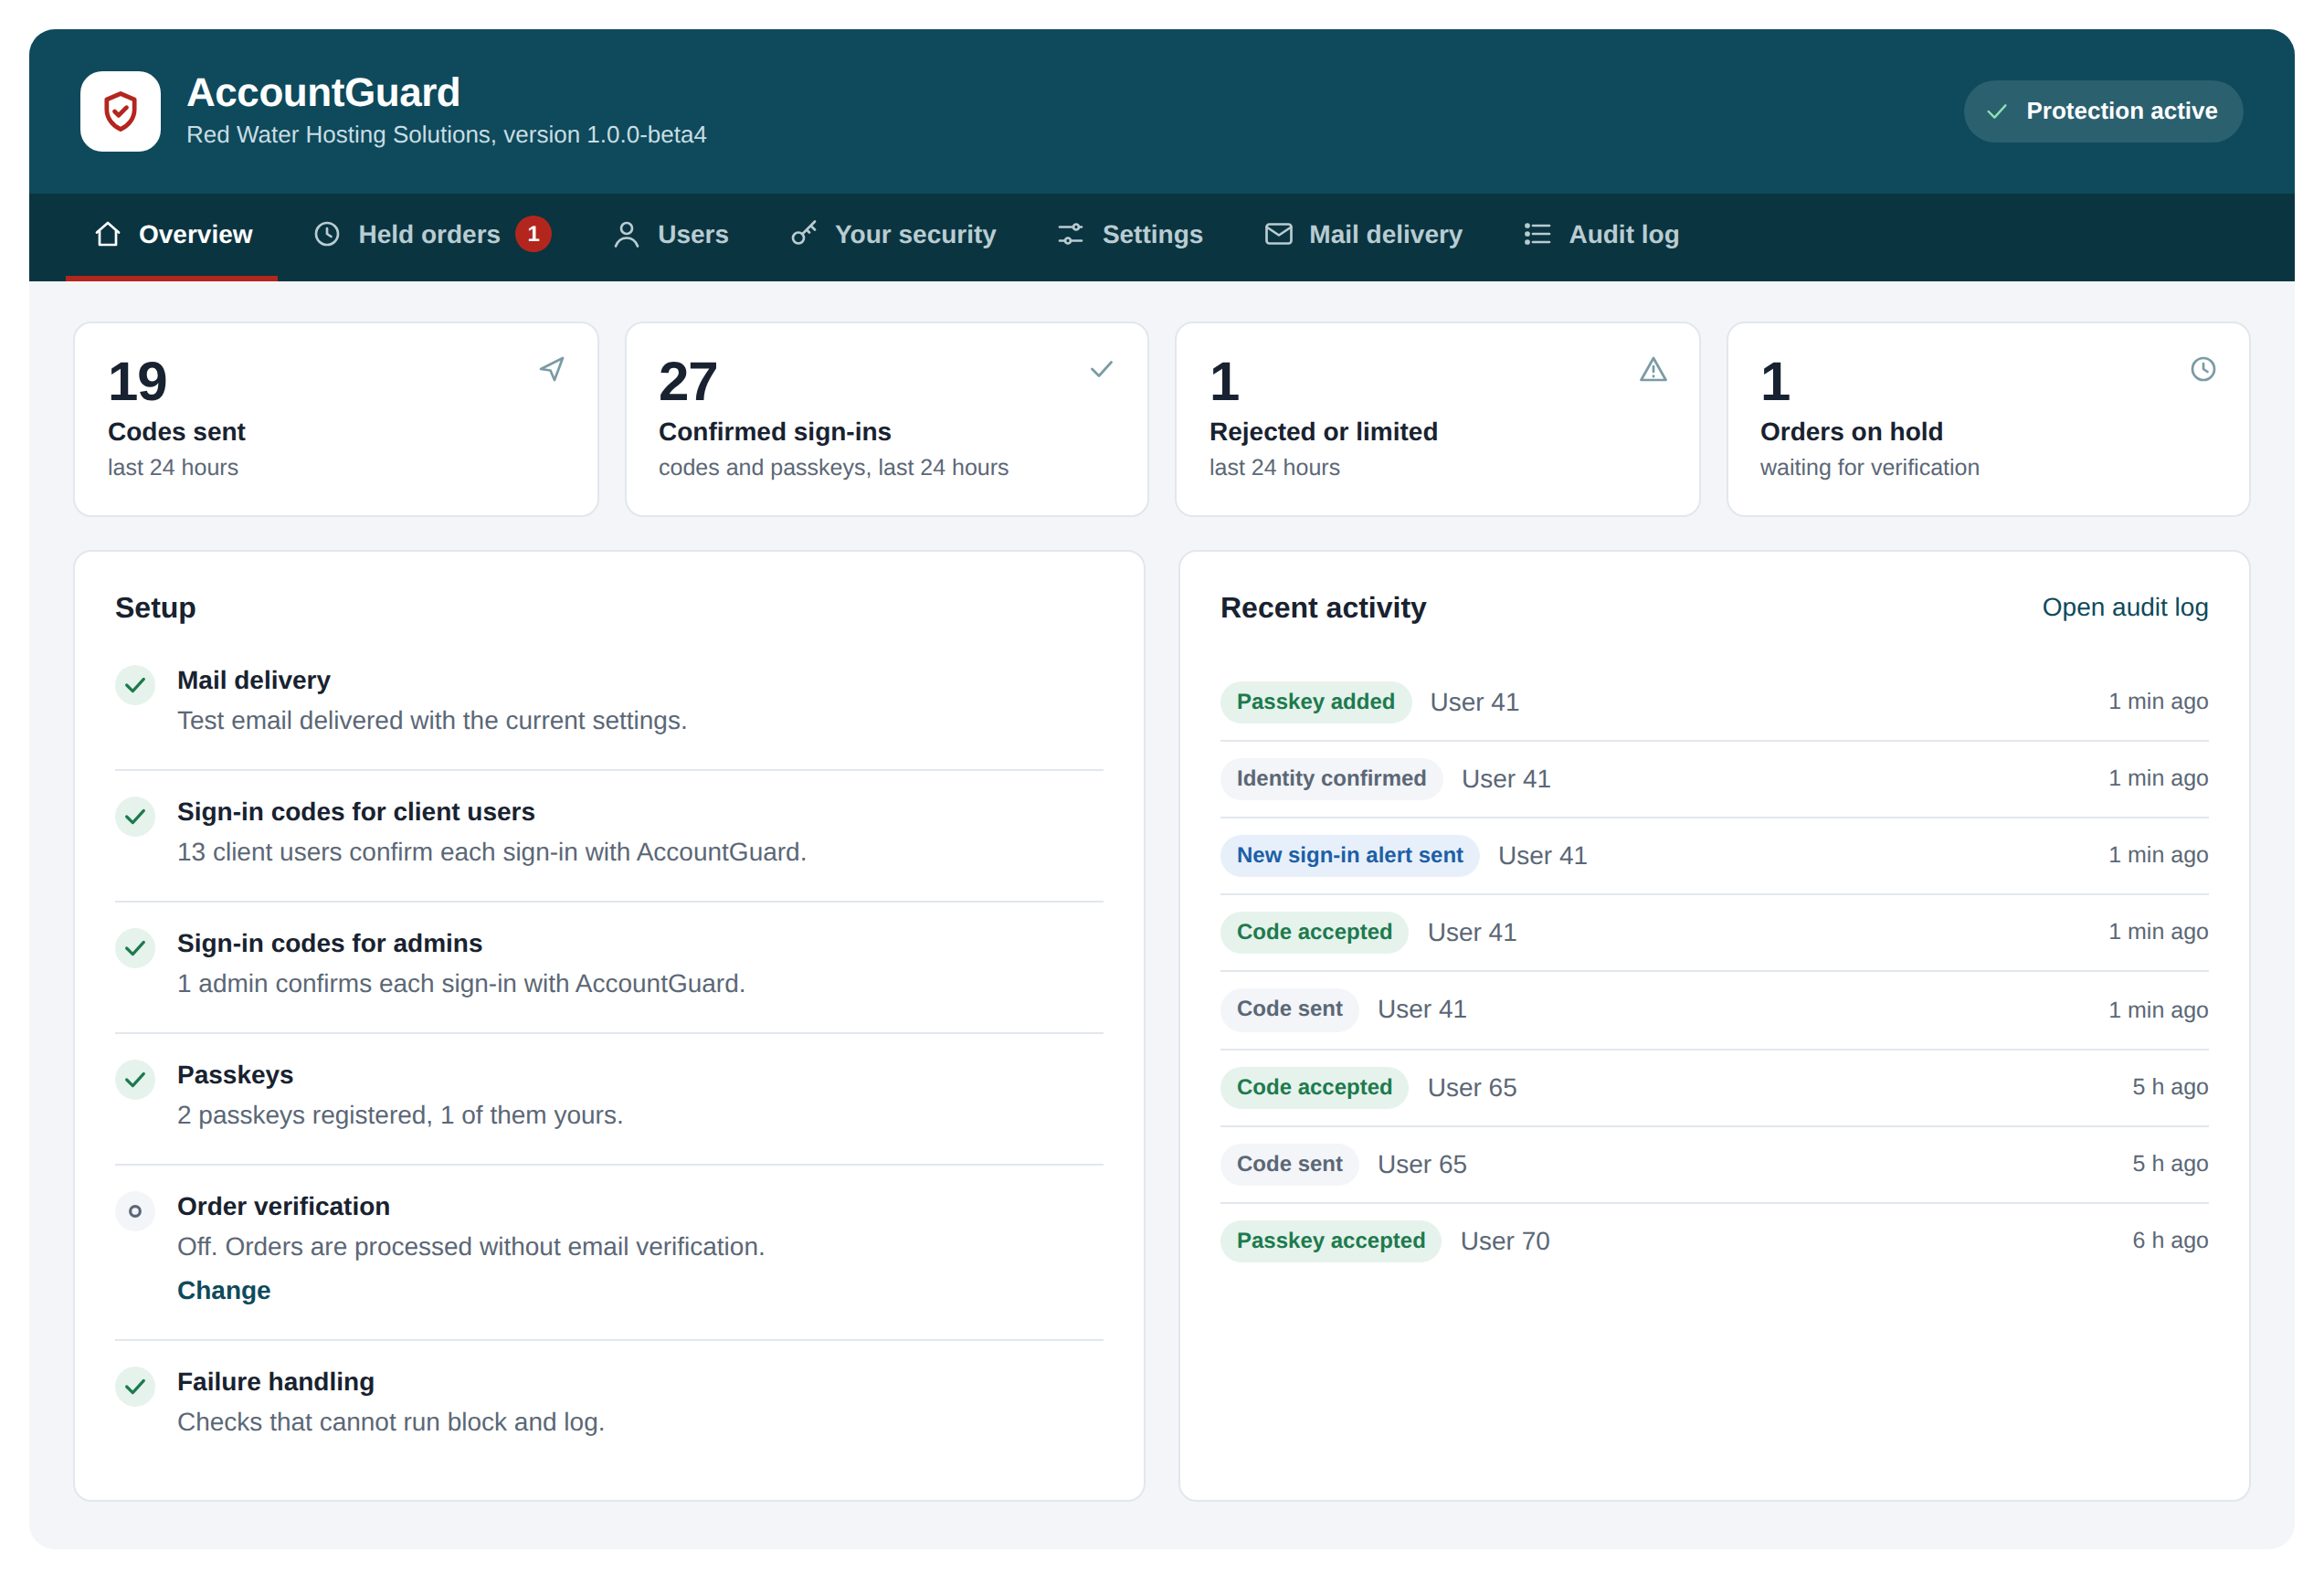The height and width of the screenshot is (1573, 2324).
Task: Click the checkmark icon on Confirmed sign-ins card
Action: pyautogui.click(x=1101, y=369)
